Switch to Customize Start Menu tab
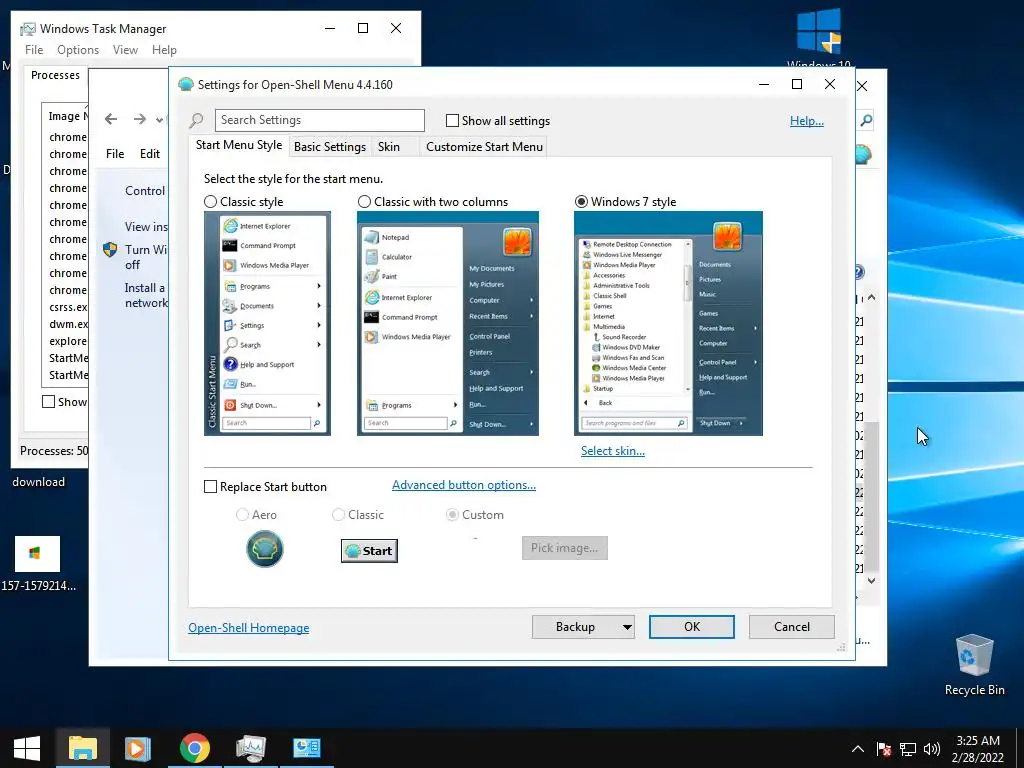1024x768 pixels. [485, 147]
